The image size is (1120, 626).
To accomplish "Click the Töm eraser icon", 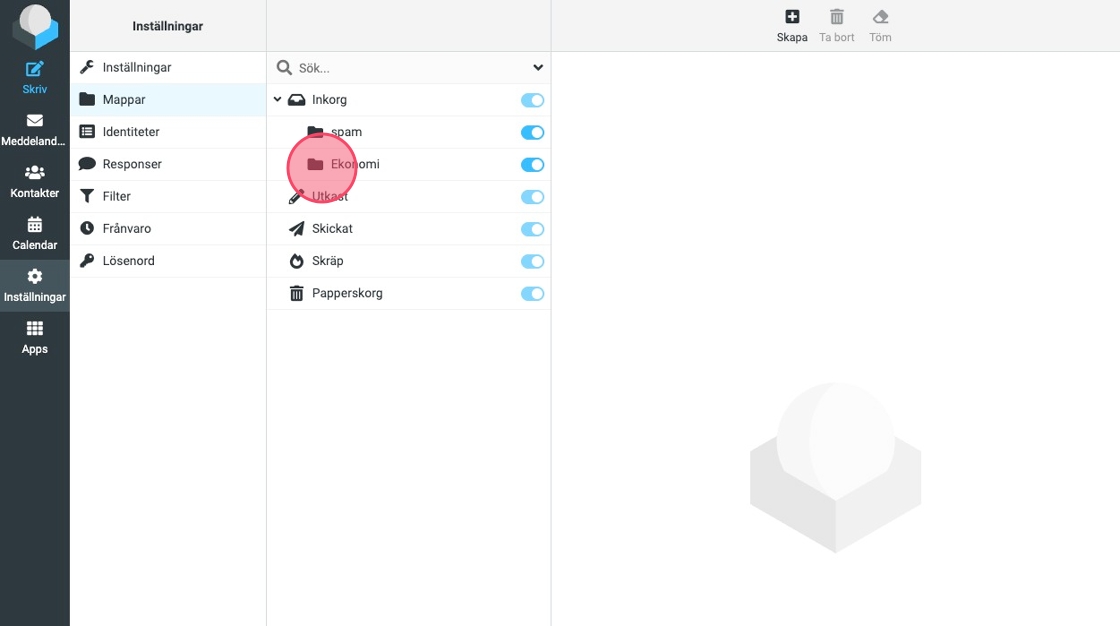I will 880,17.
